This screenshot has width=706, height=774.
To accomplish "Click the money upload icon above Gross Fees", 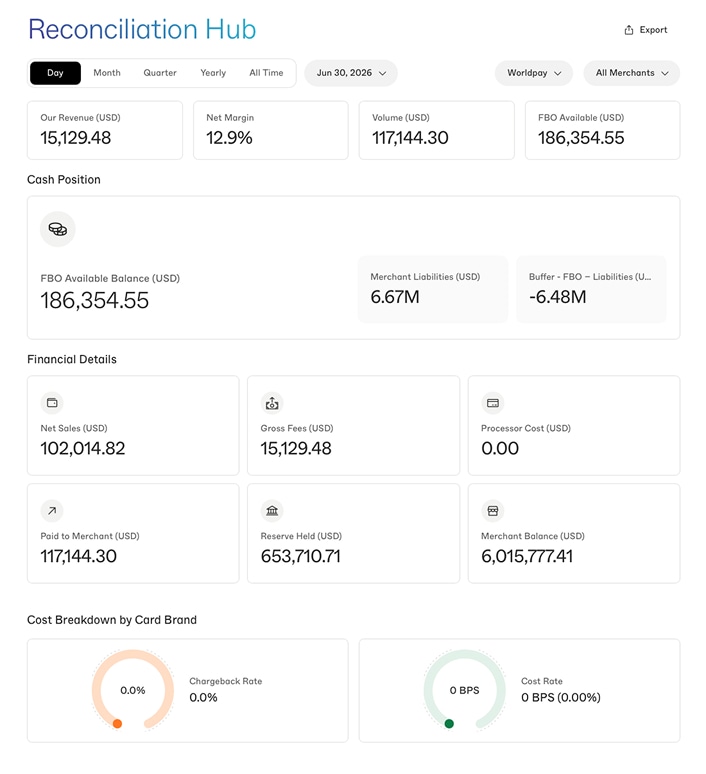I will click(x=272, y=403).
